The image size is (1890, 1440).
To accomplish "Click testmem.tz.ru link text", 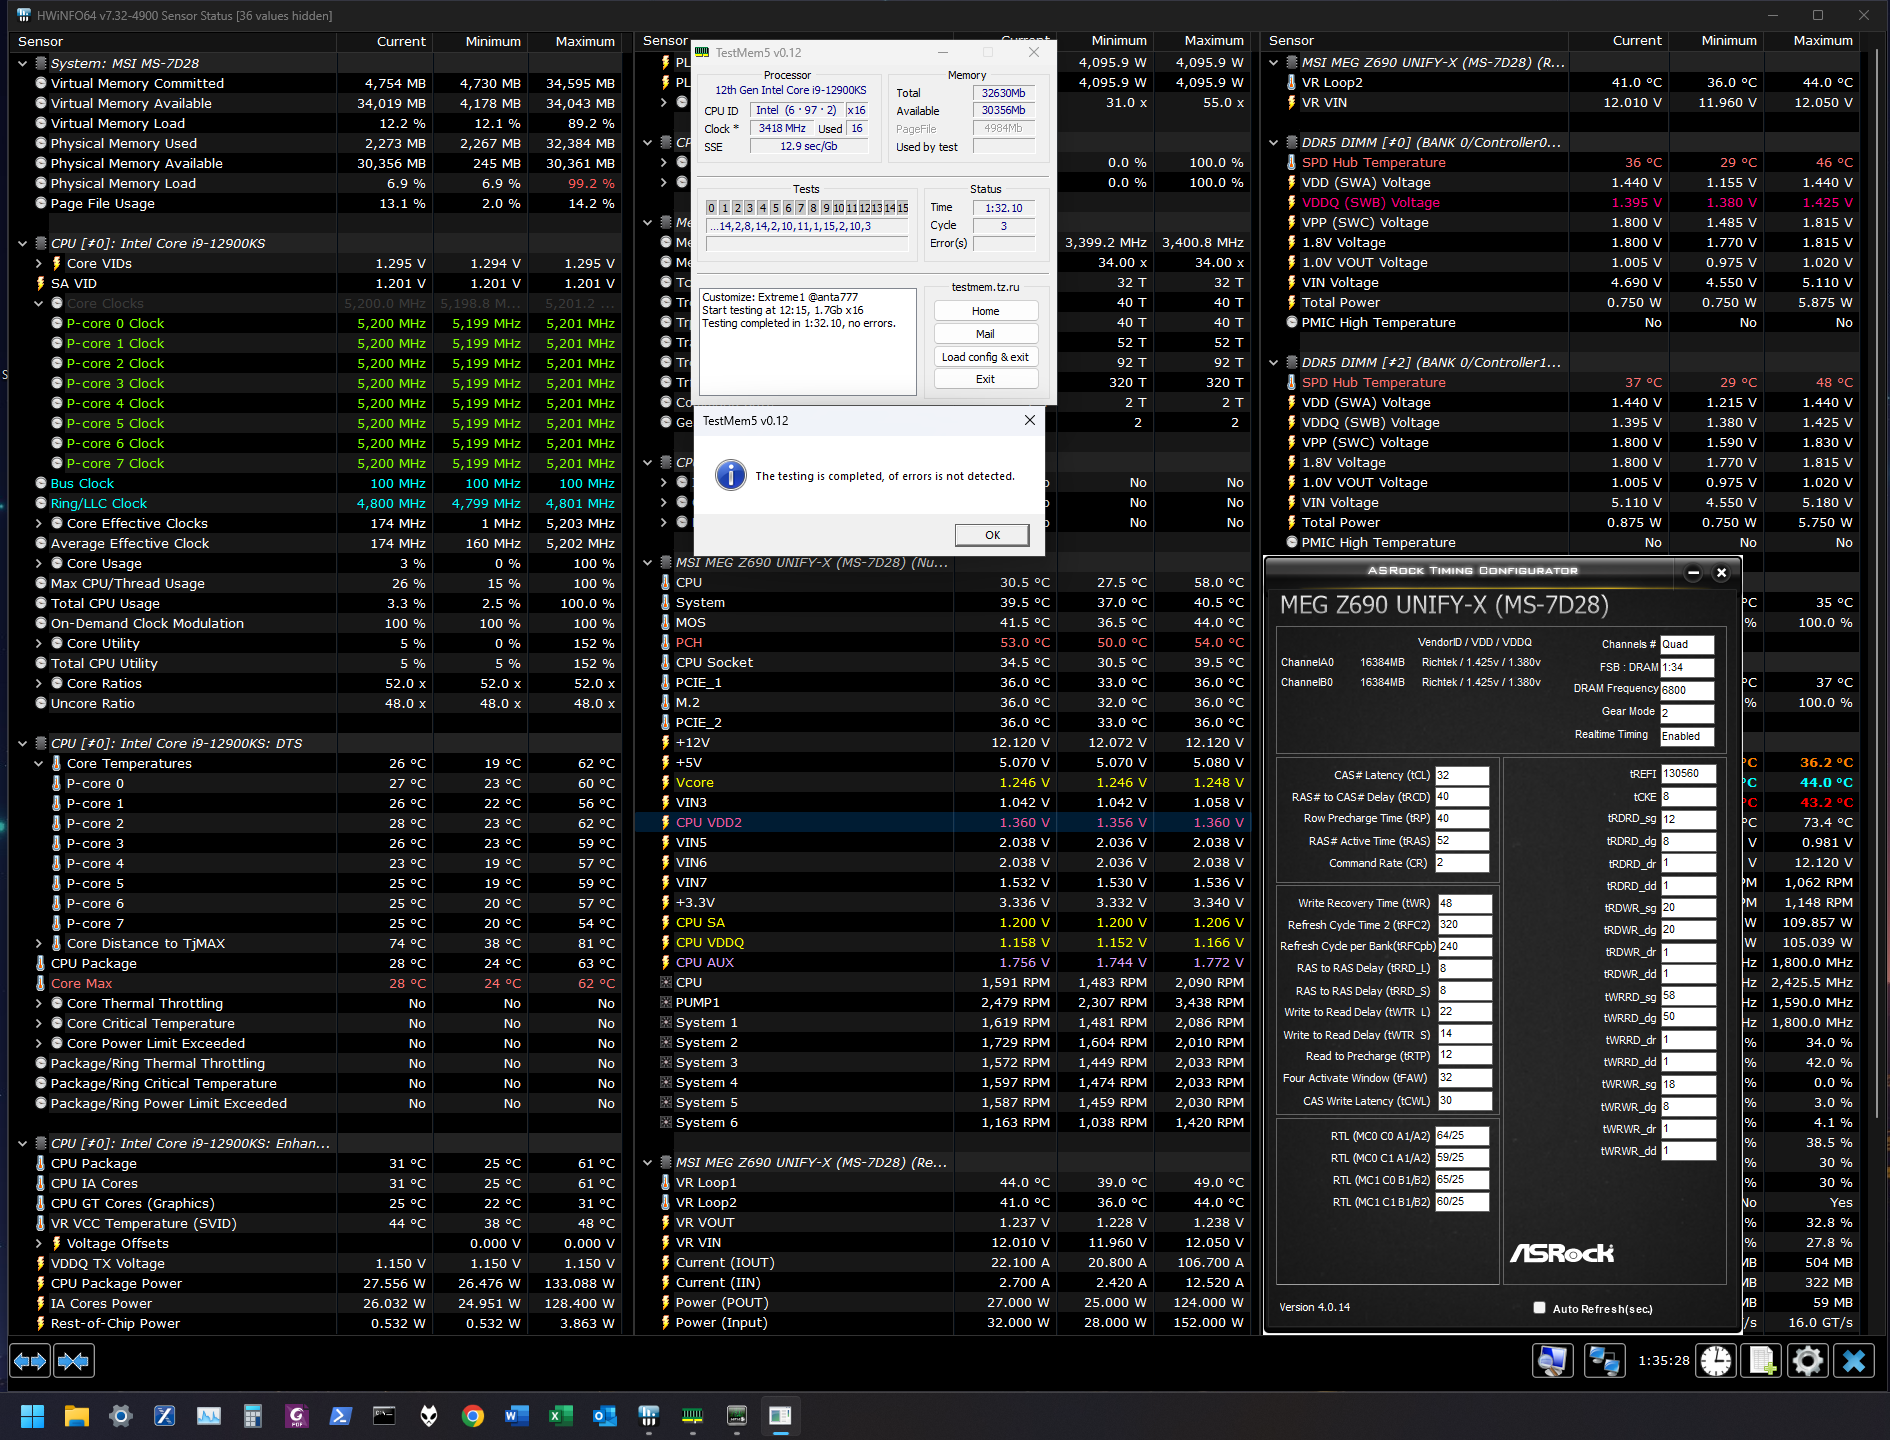I will click(x=985, y=287).
